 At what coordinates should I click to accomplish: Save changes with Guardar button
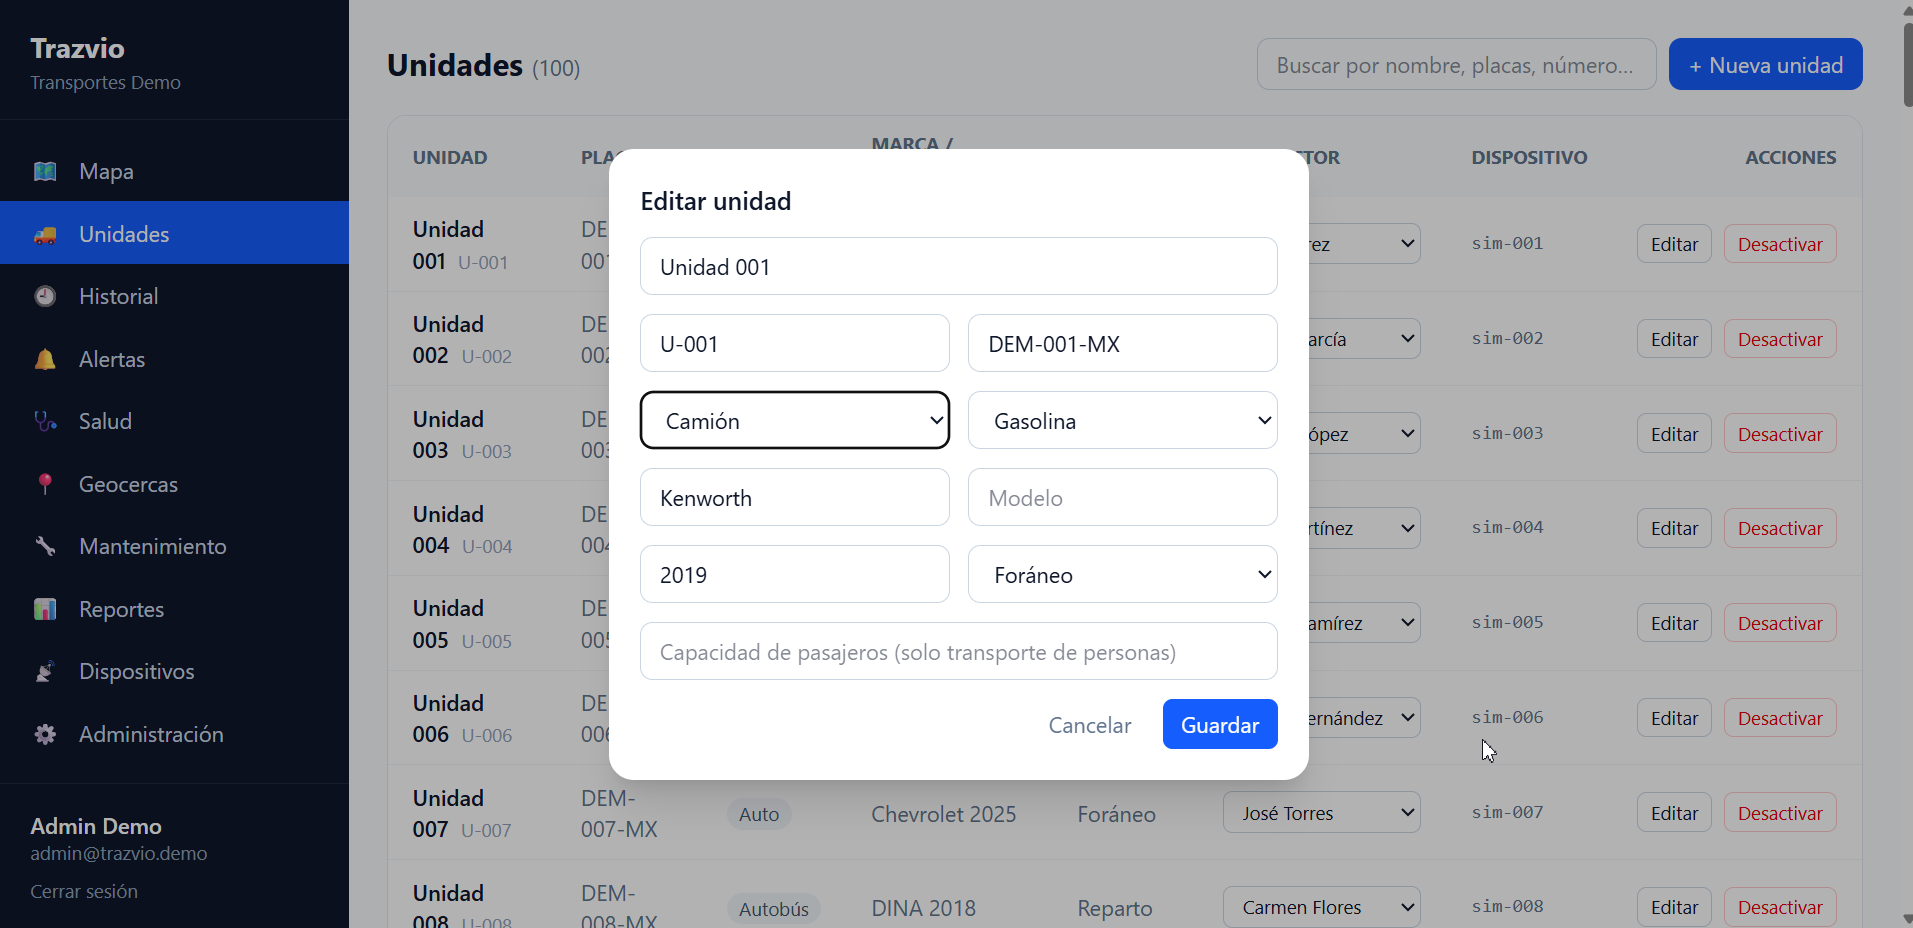[x=1220, y=724]
